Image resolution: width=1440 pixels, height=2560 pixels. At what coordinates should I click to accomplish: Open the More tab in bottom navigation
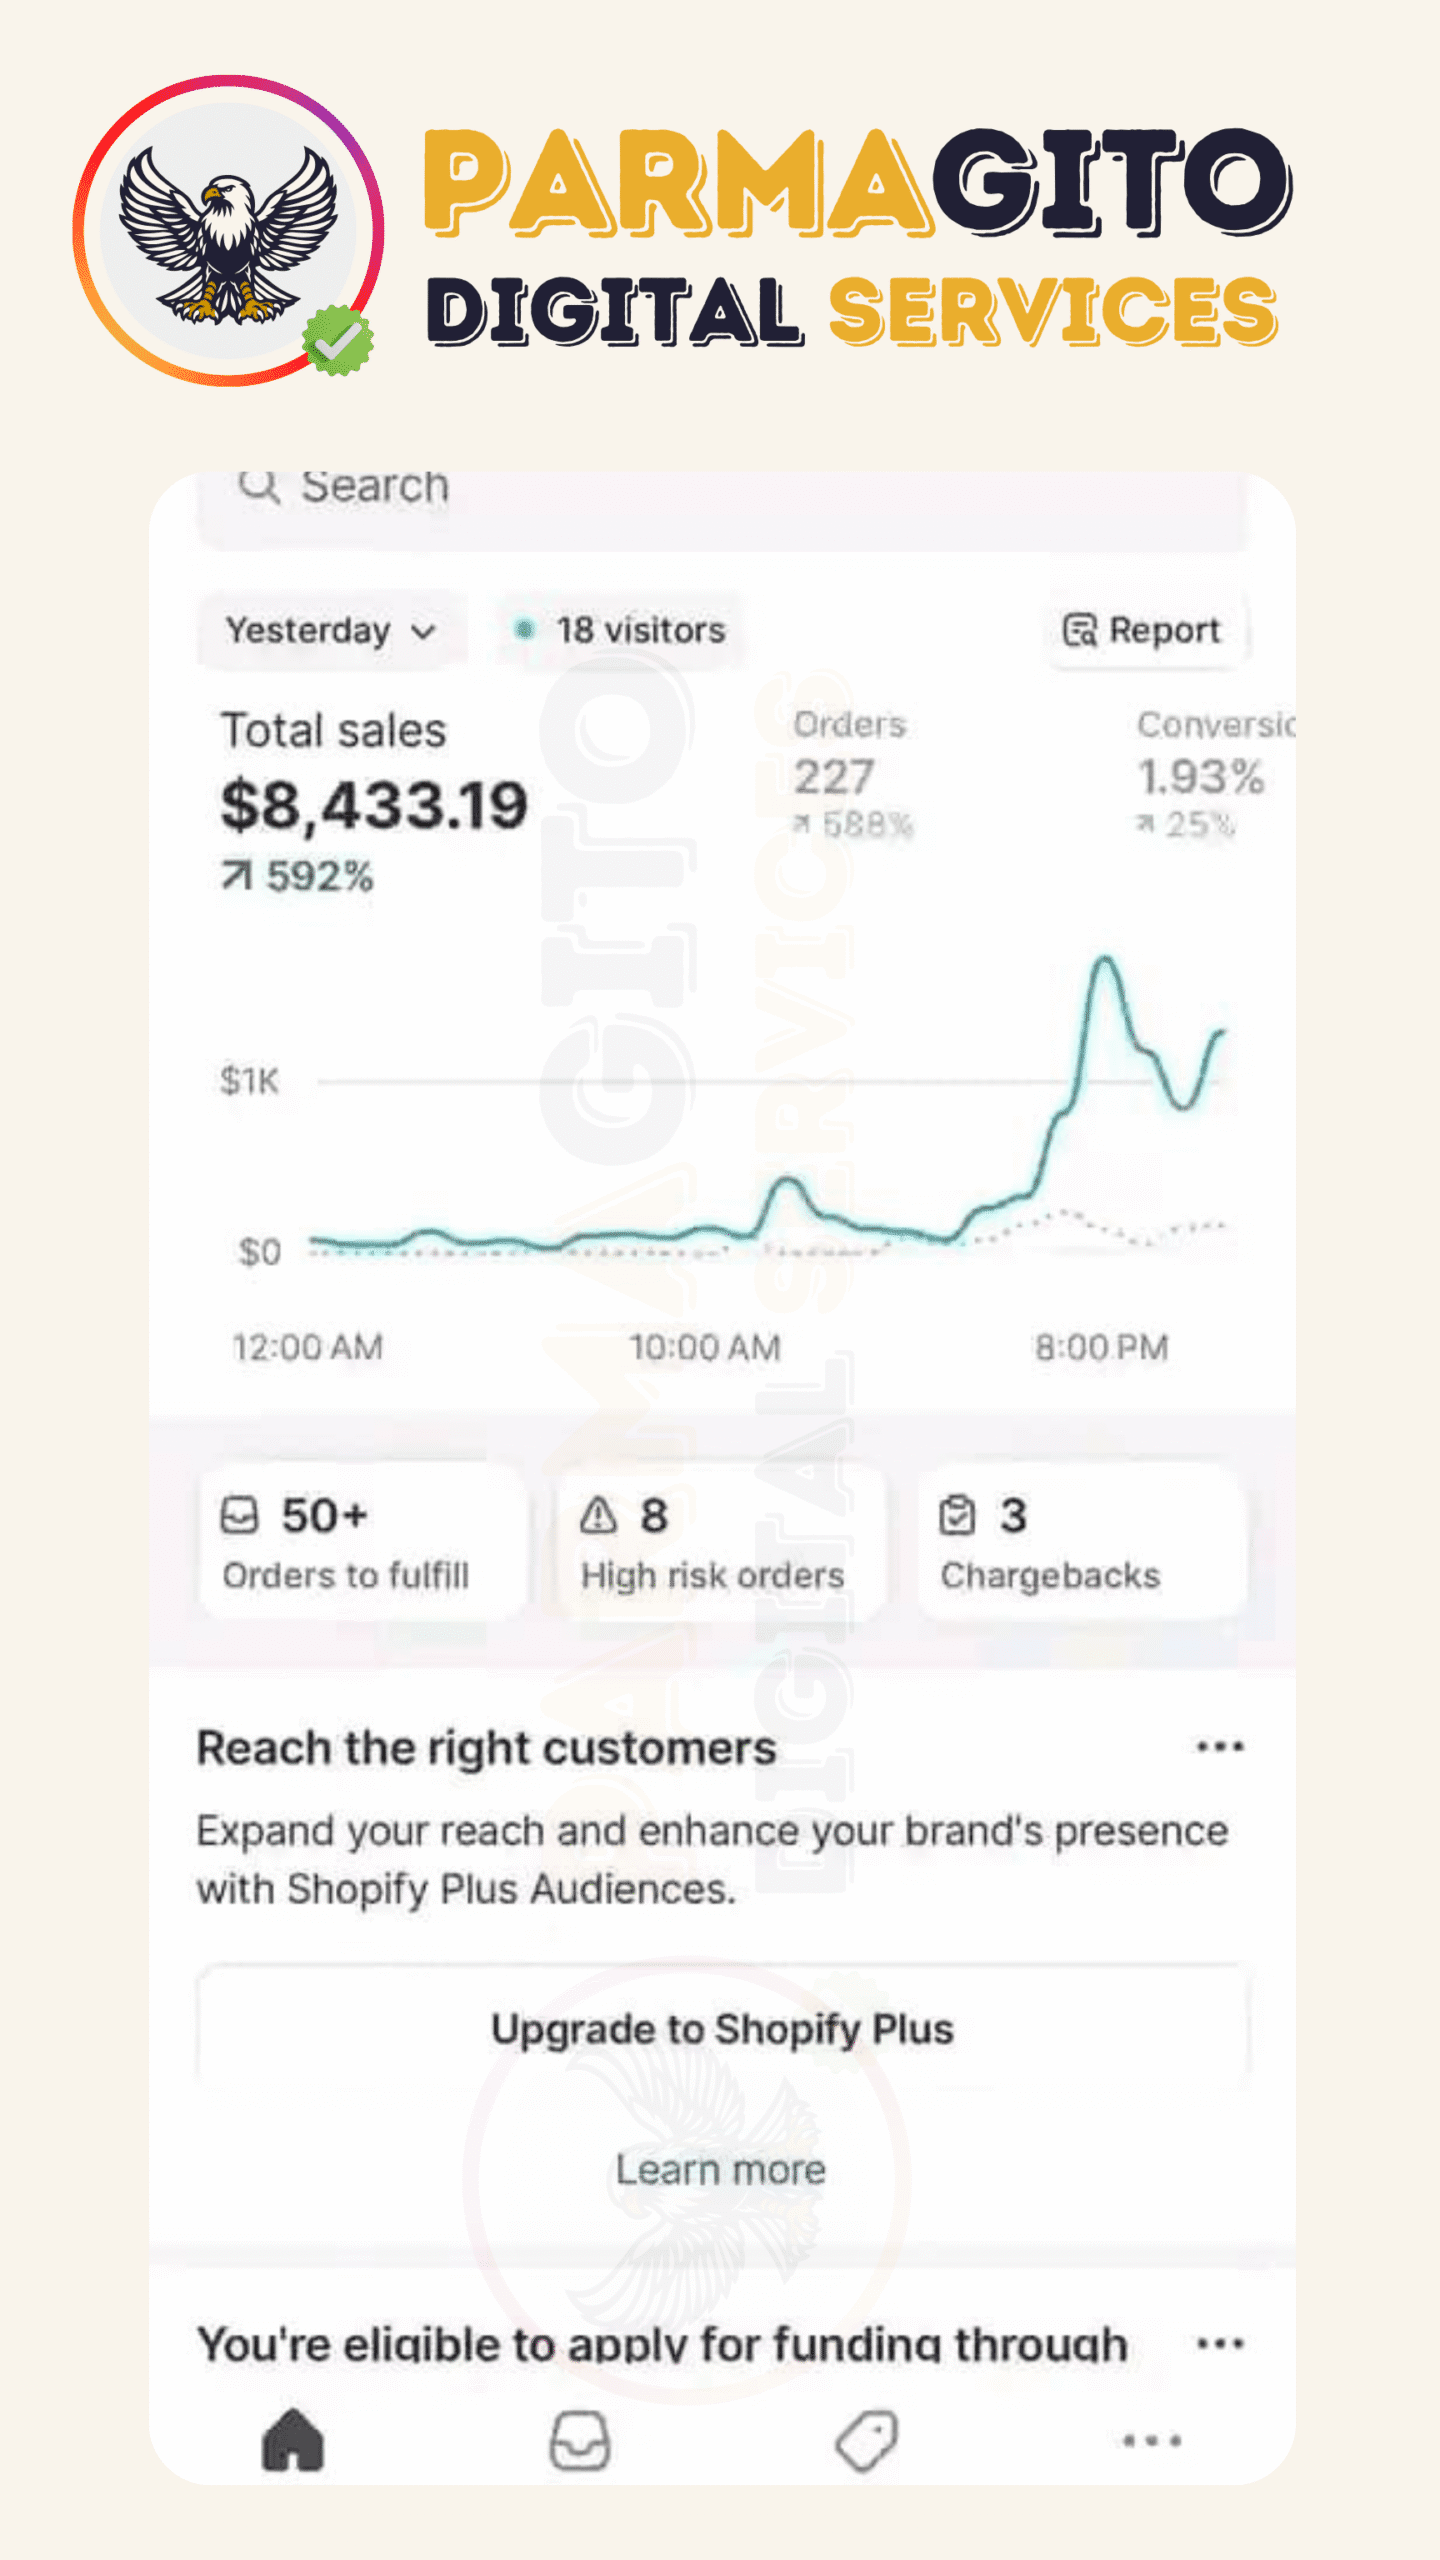click(x=1152, y=2440)
